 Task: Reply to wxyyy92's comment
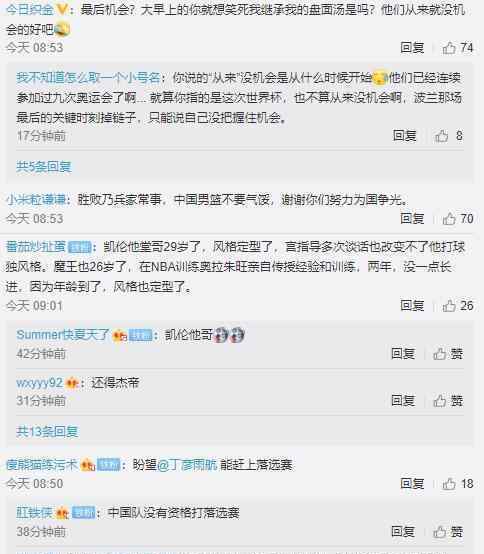click(x=403, y=401)
